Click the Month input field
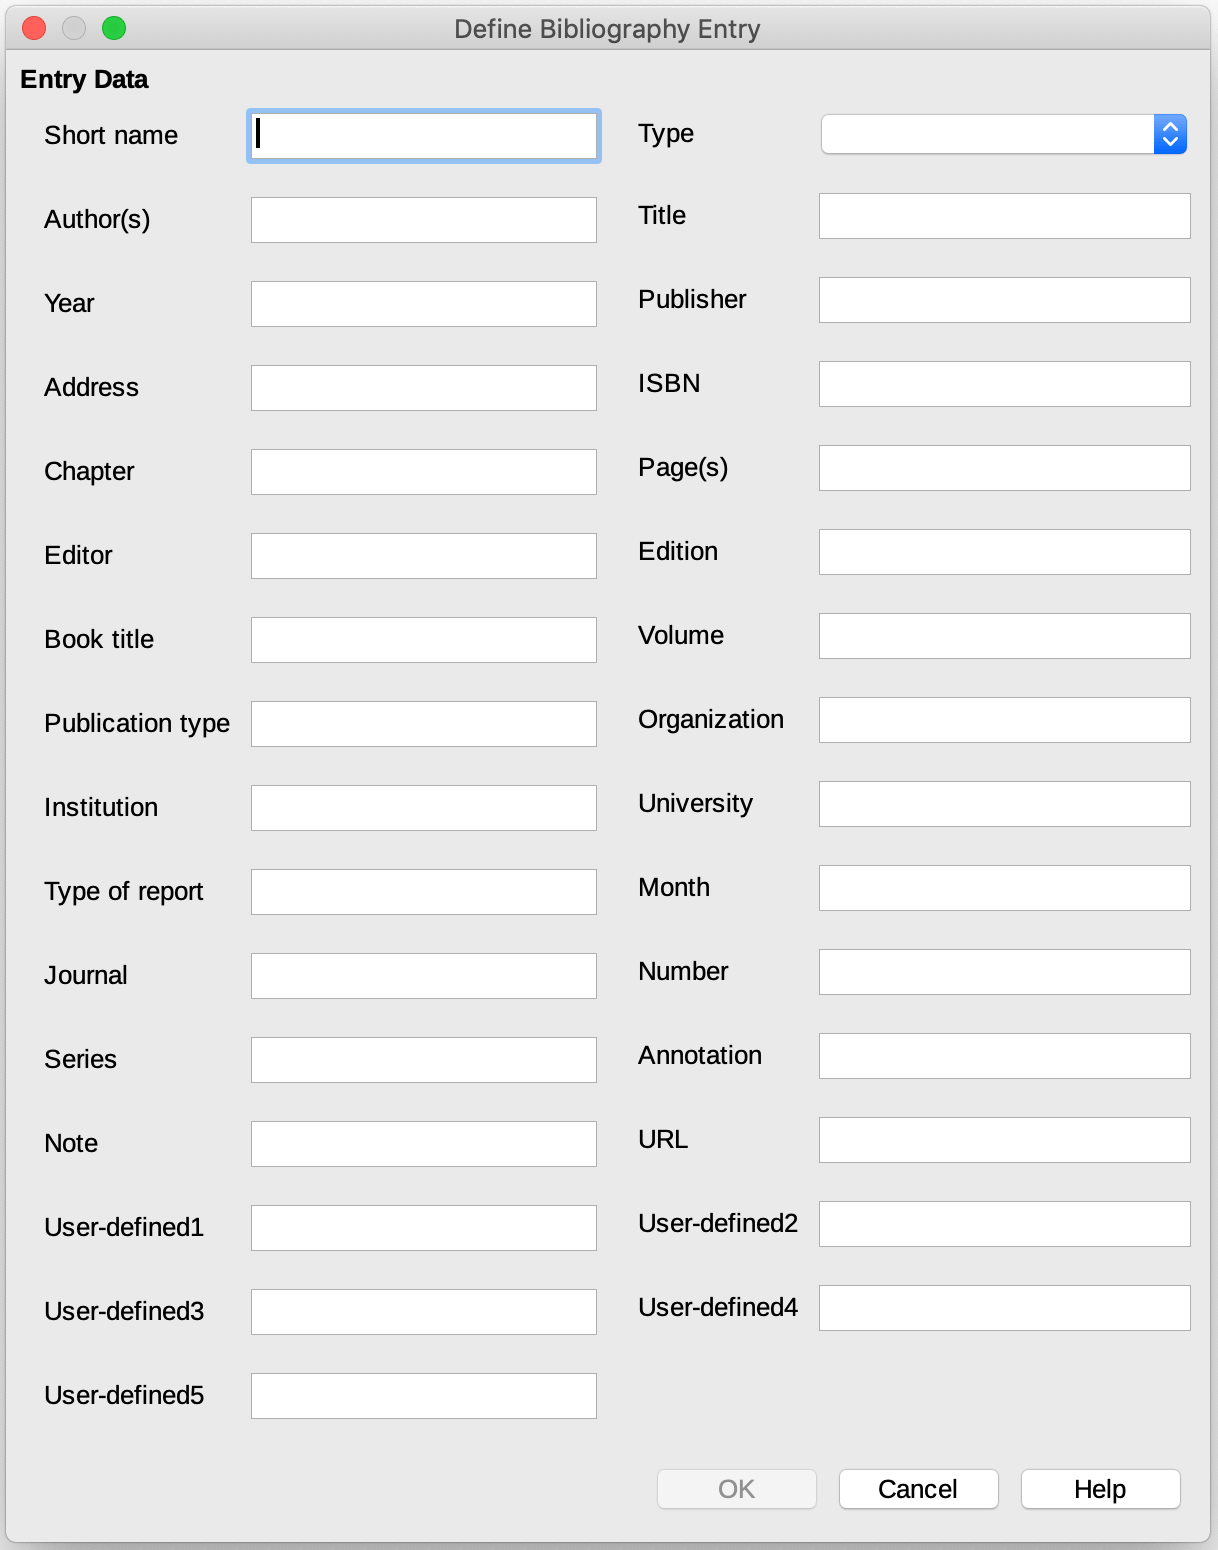Viewport: 1218px width, 1550px height. pyautogui.click(x=1004, y=887)
